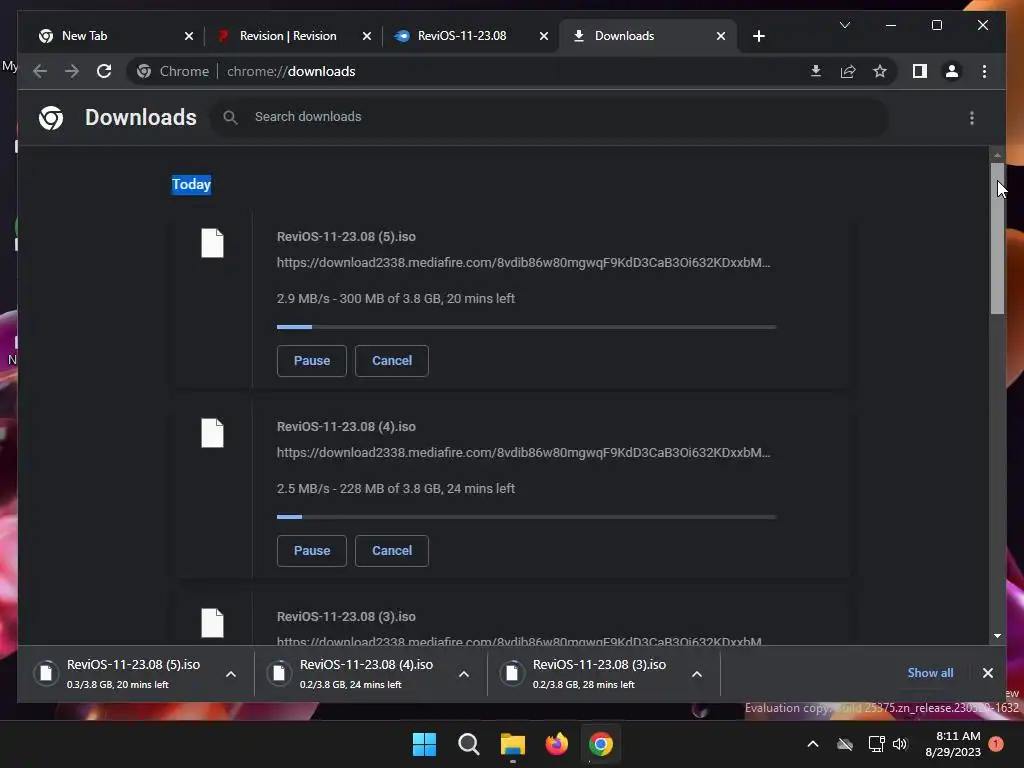Viewport: 1024px width, 768px height.
Task: Open the tab search chevron in title bar
Action: tap(844, 25)
